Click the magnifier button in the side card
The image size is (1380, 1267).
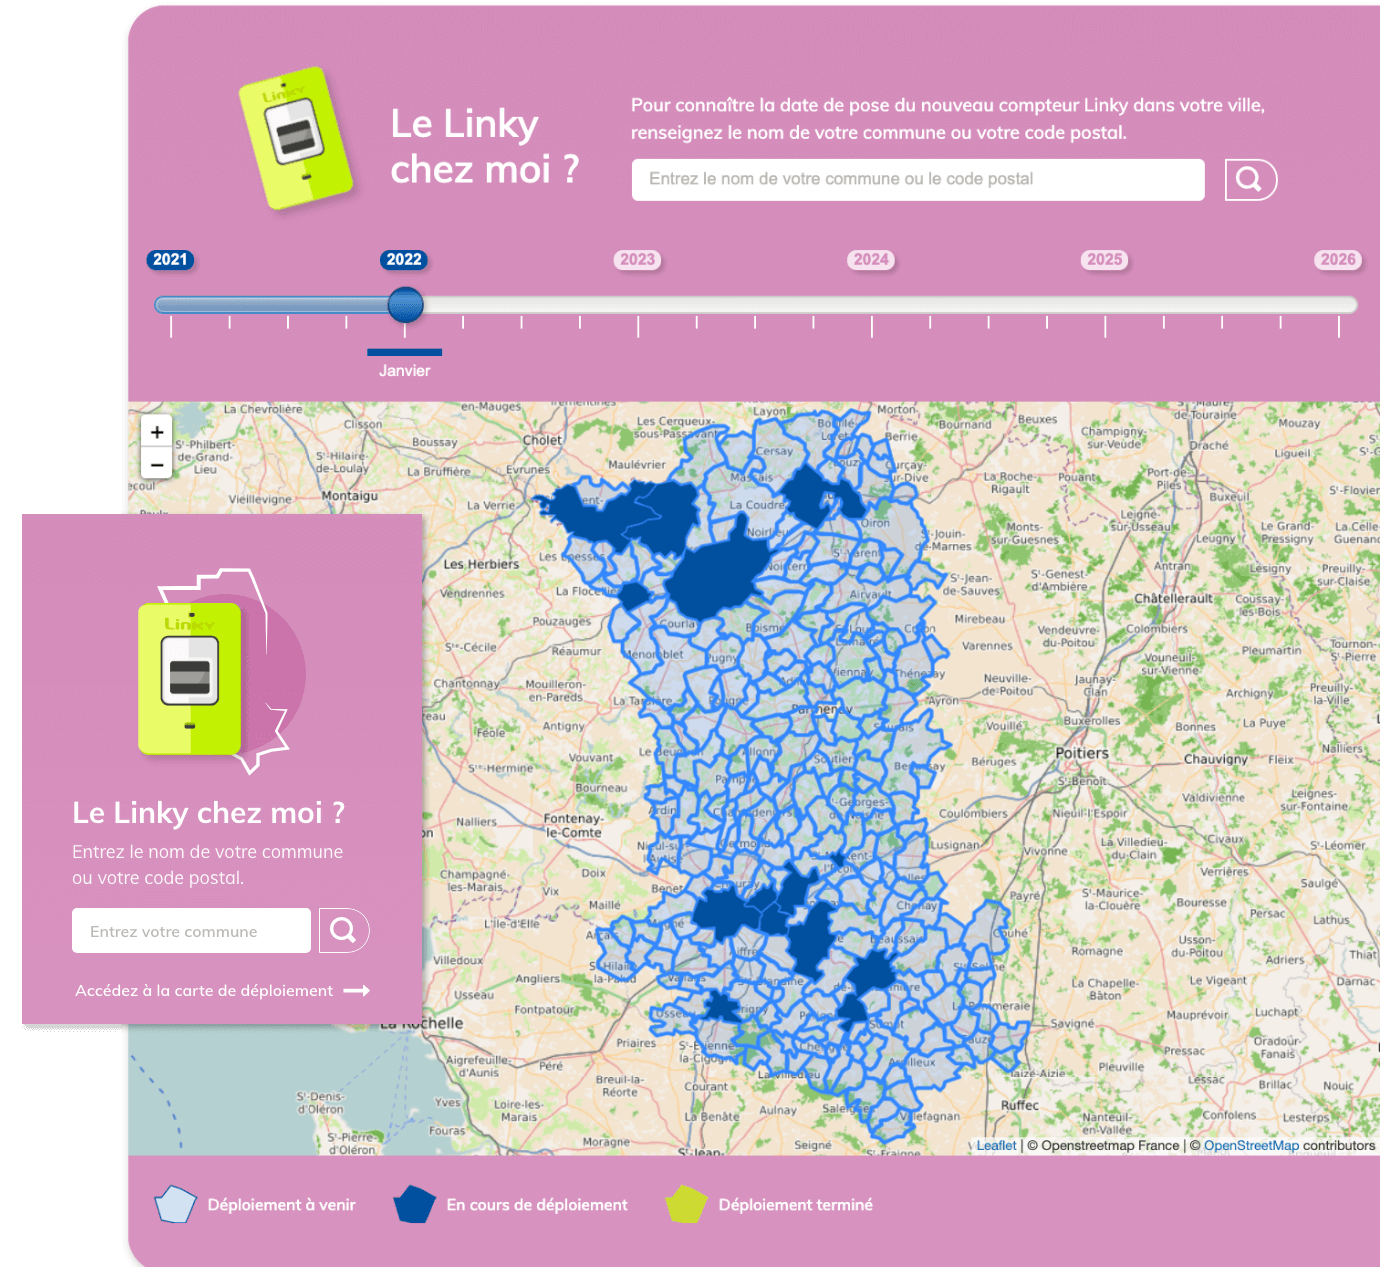point(344,931)
